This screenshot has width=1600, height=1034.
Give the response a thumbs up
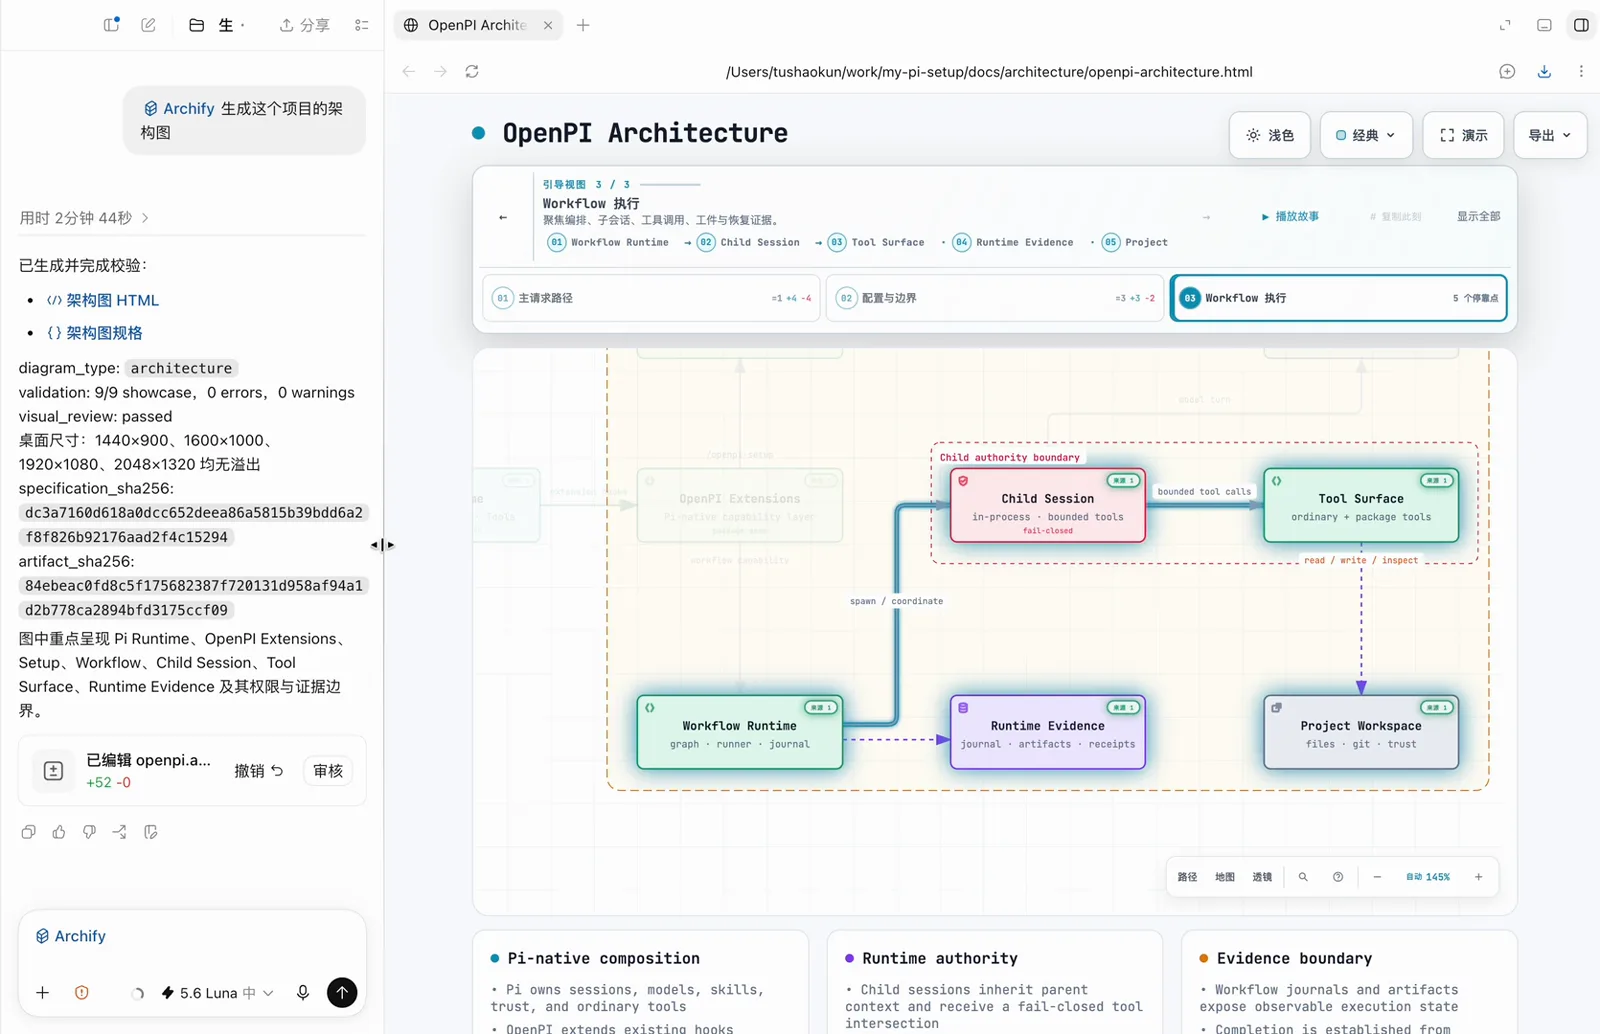click(x=59, y=832)
